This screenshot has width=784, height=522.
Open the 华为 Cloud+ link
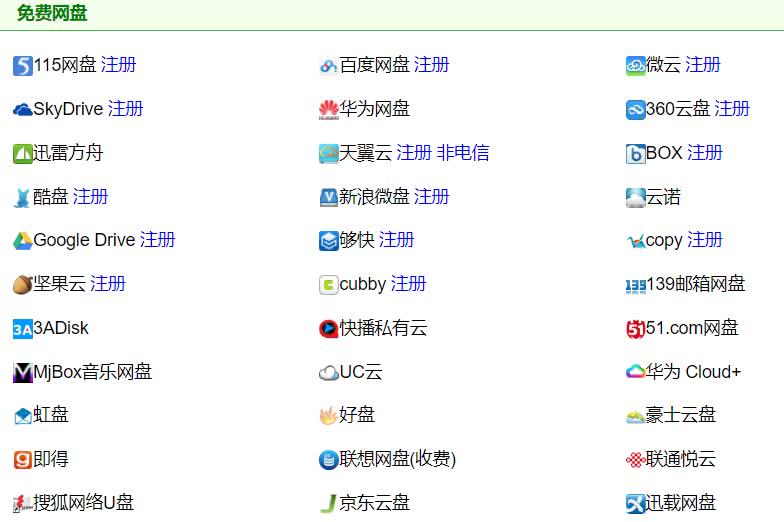point(693,372)
